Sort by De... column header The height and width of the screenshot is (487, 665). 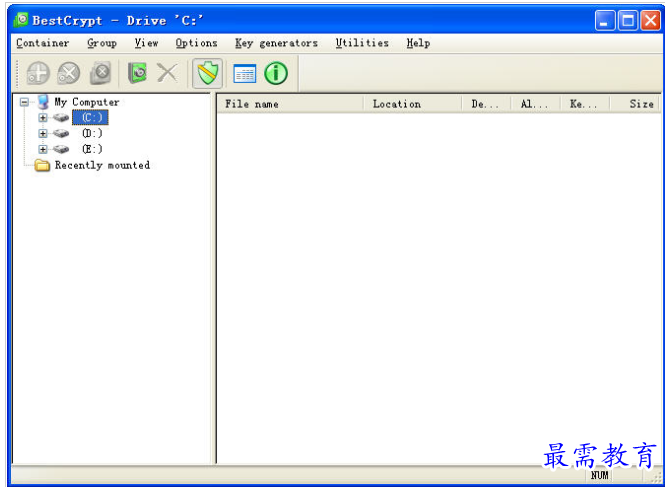point(486,104)
